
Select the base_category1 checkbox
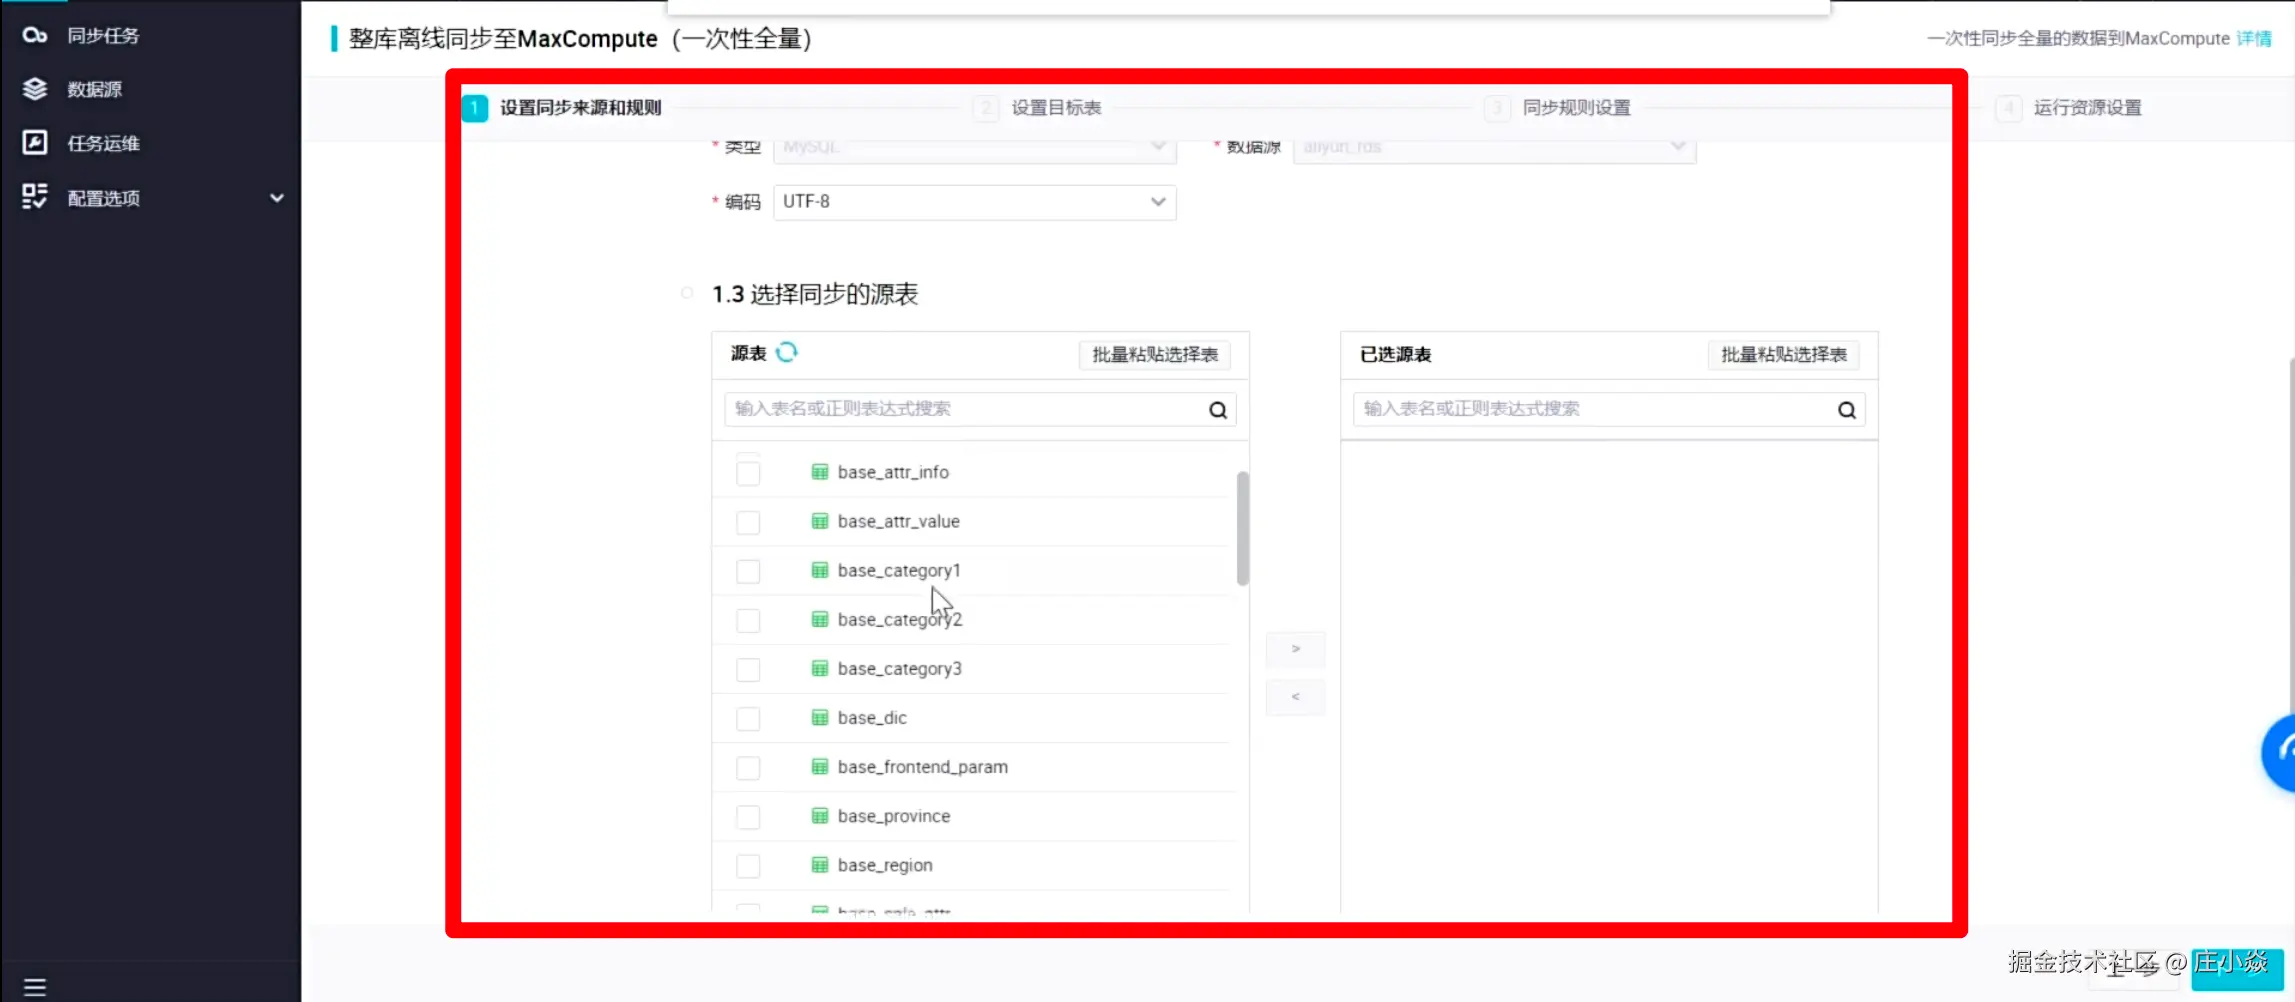[748, 571]
